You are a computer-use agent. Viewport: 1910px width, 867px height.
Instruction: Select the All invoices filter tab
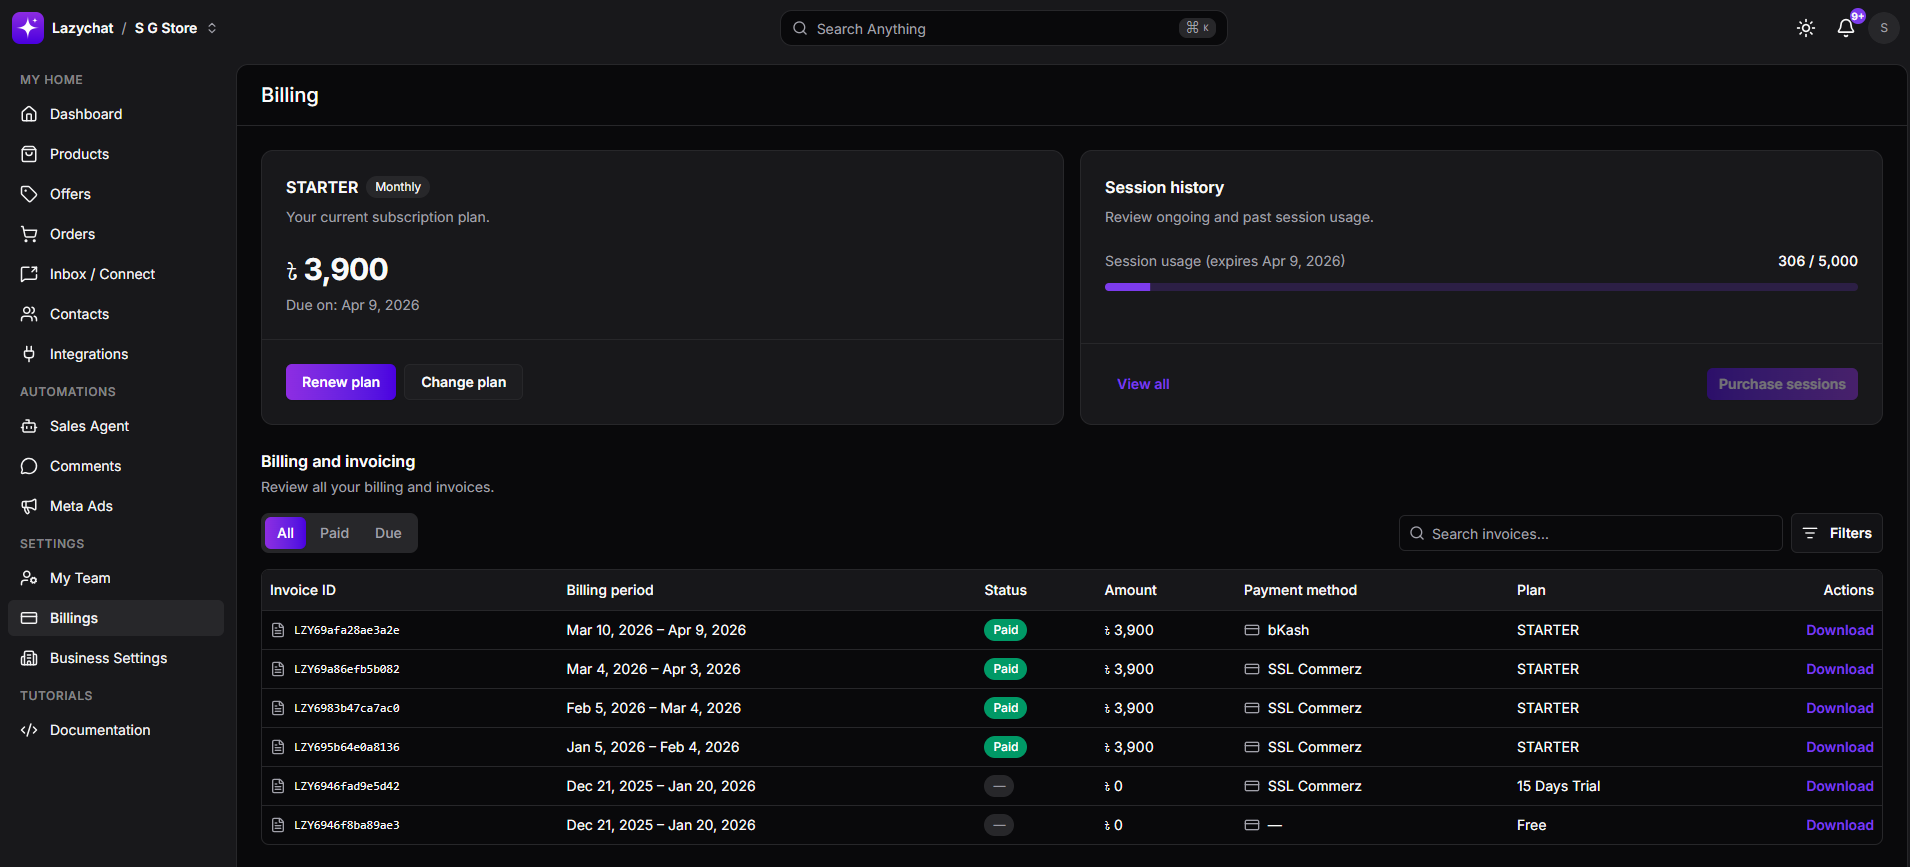point(285,533)
